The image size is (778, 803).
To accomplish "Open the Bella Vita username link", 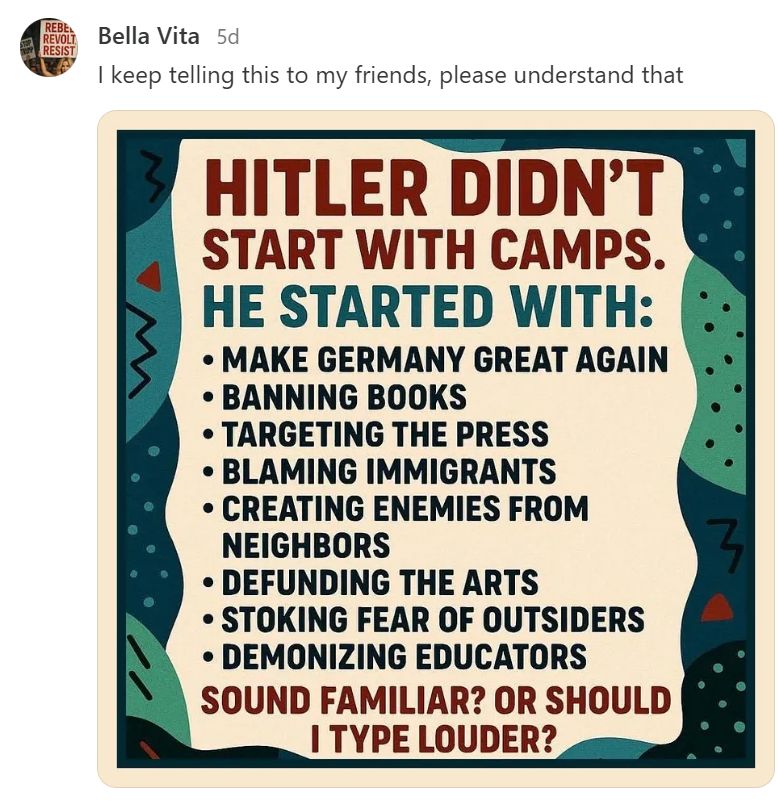I will click(x=149, y=36).
